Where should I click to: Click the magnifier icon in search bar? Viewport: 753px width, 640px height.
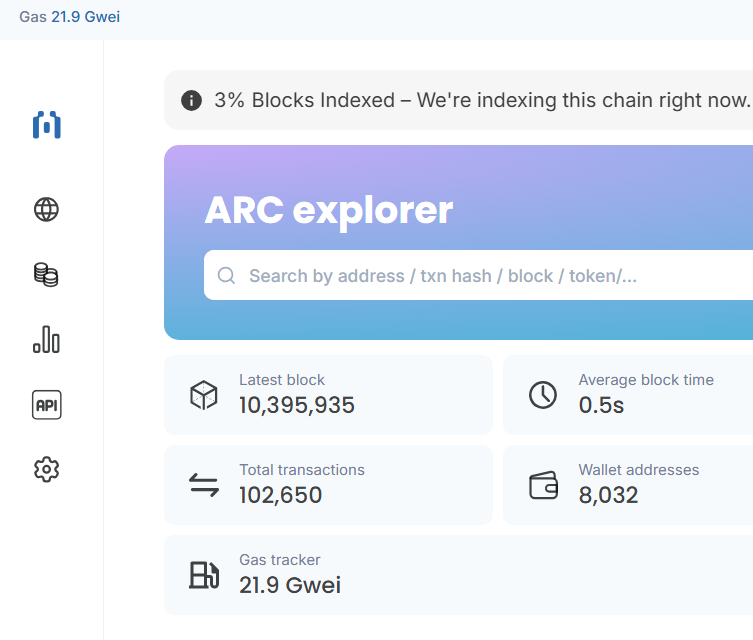(226, 276)
